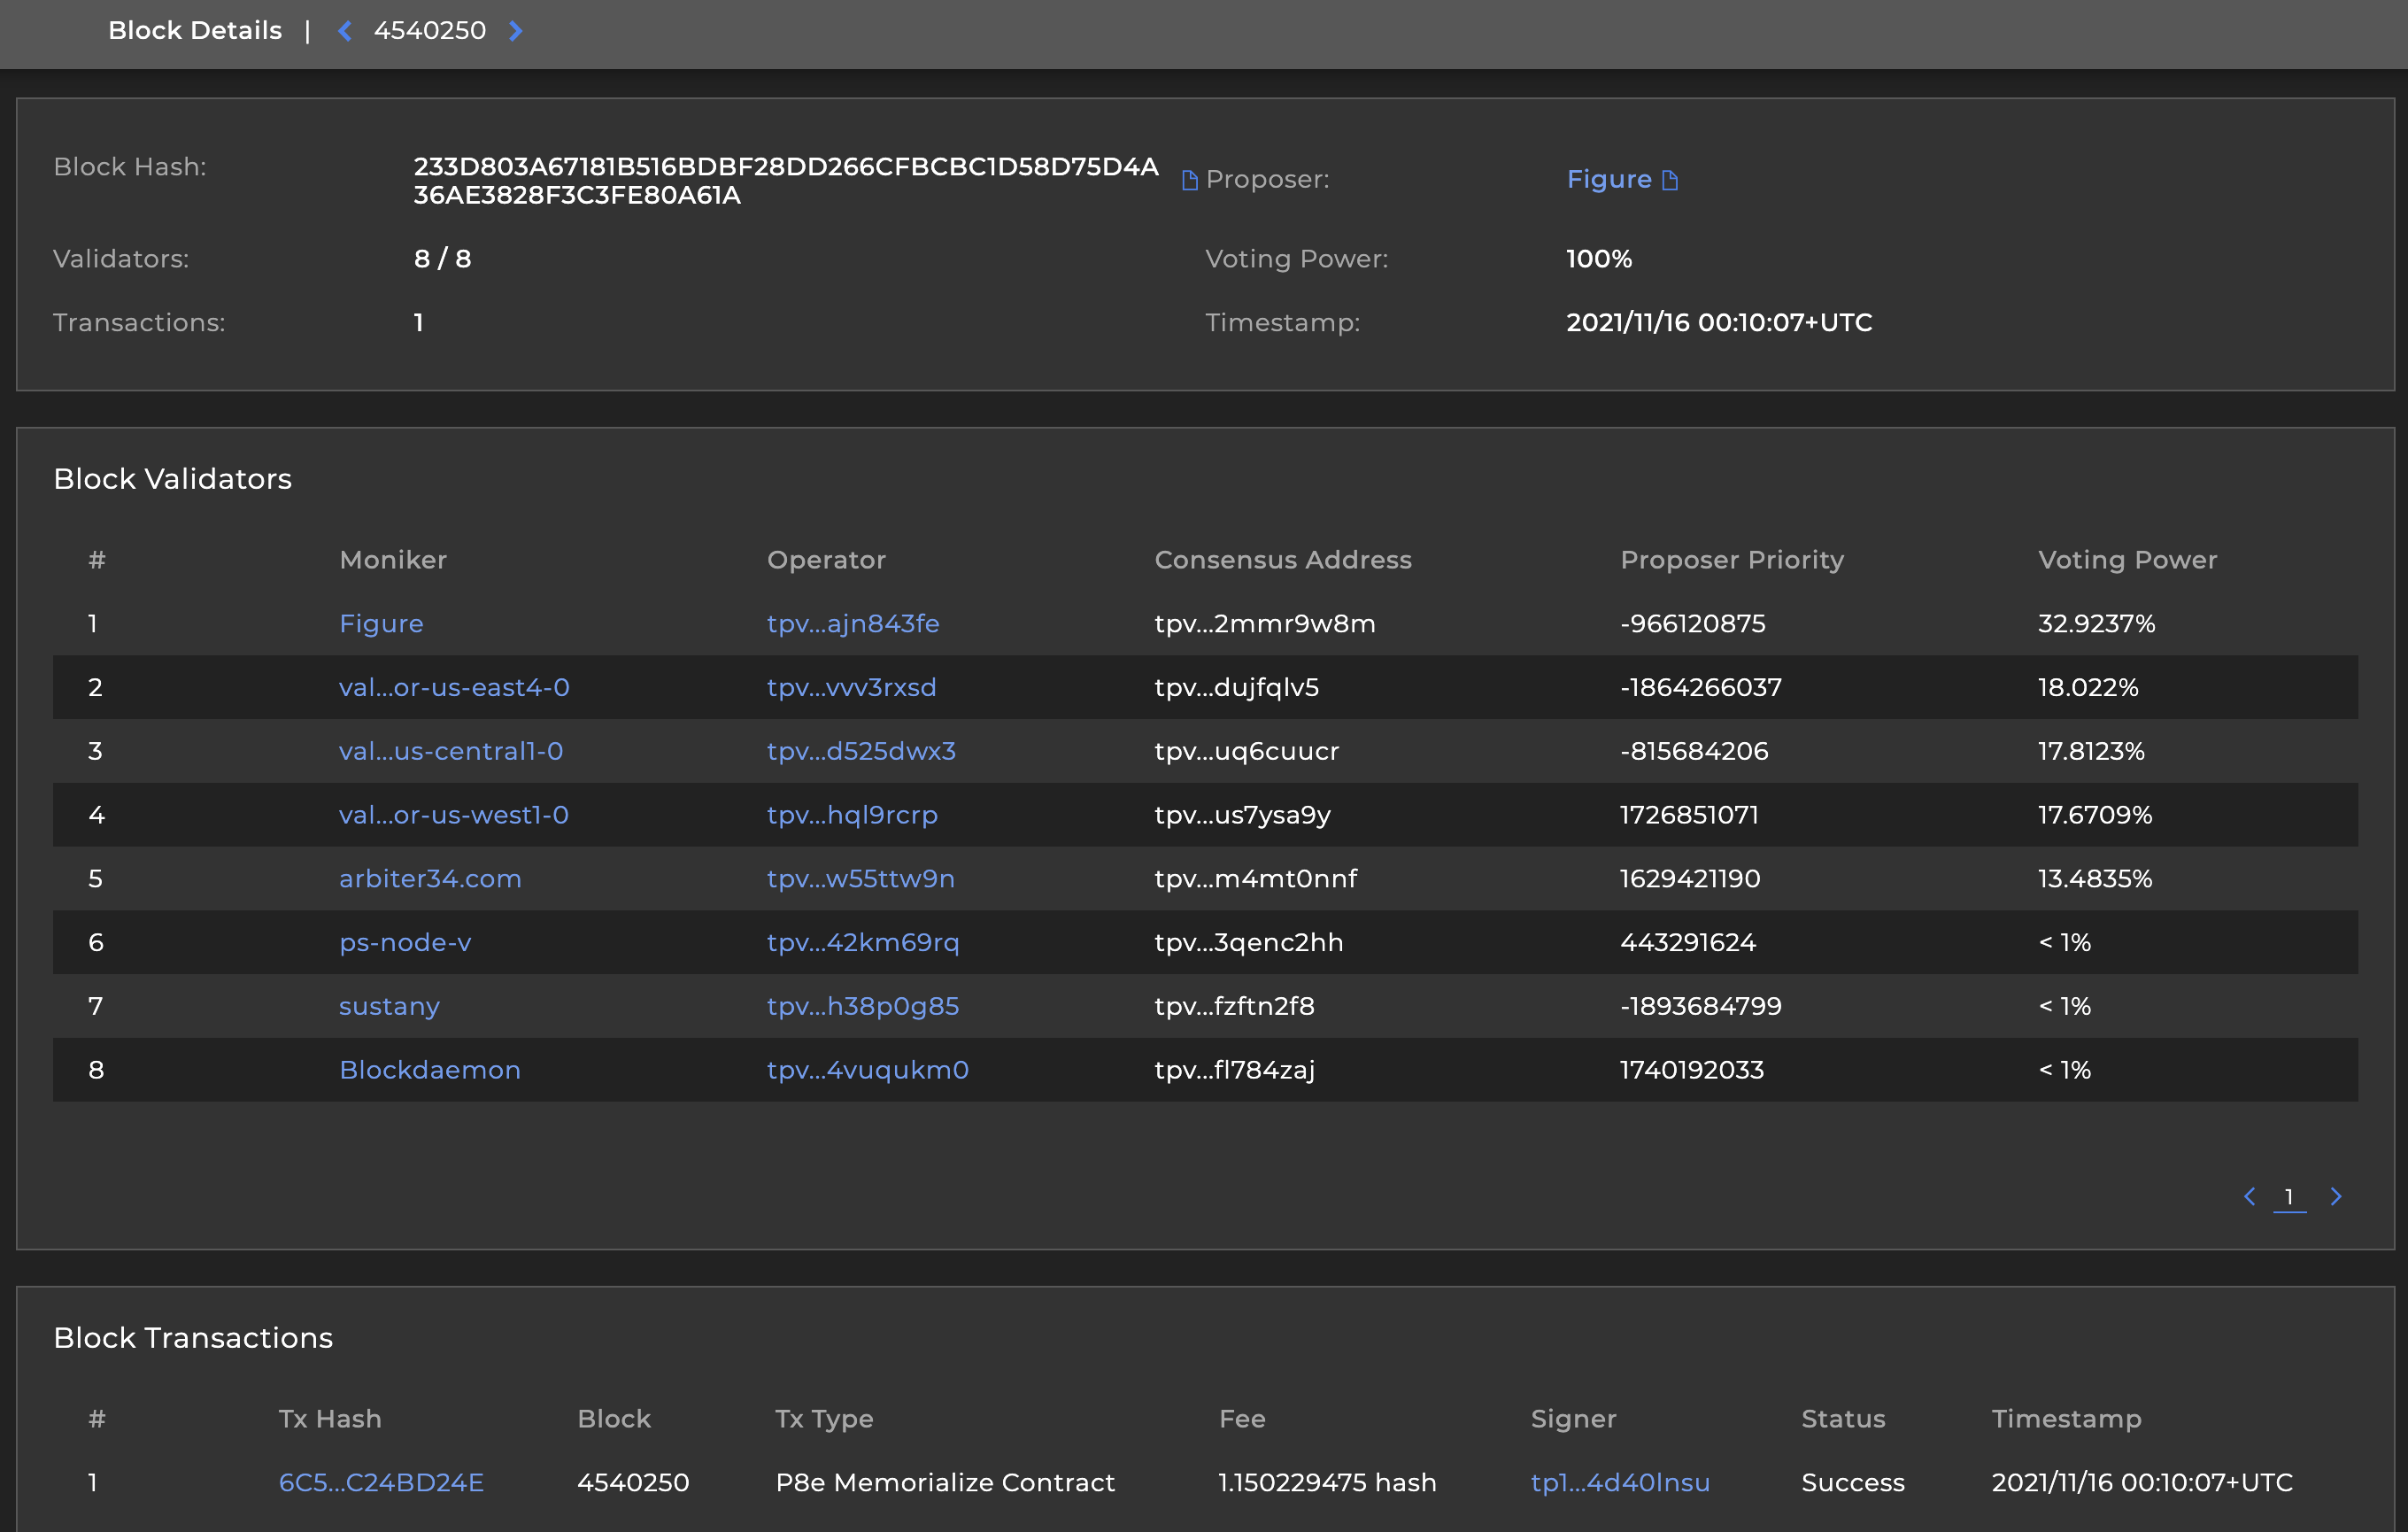Open ps-node-v validator moniker
Screen dimensions: 2408x1532
405,942
